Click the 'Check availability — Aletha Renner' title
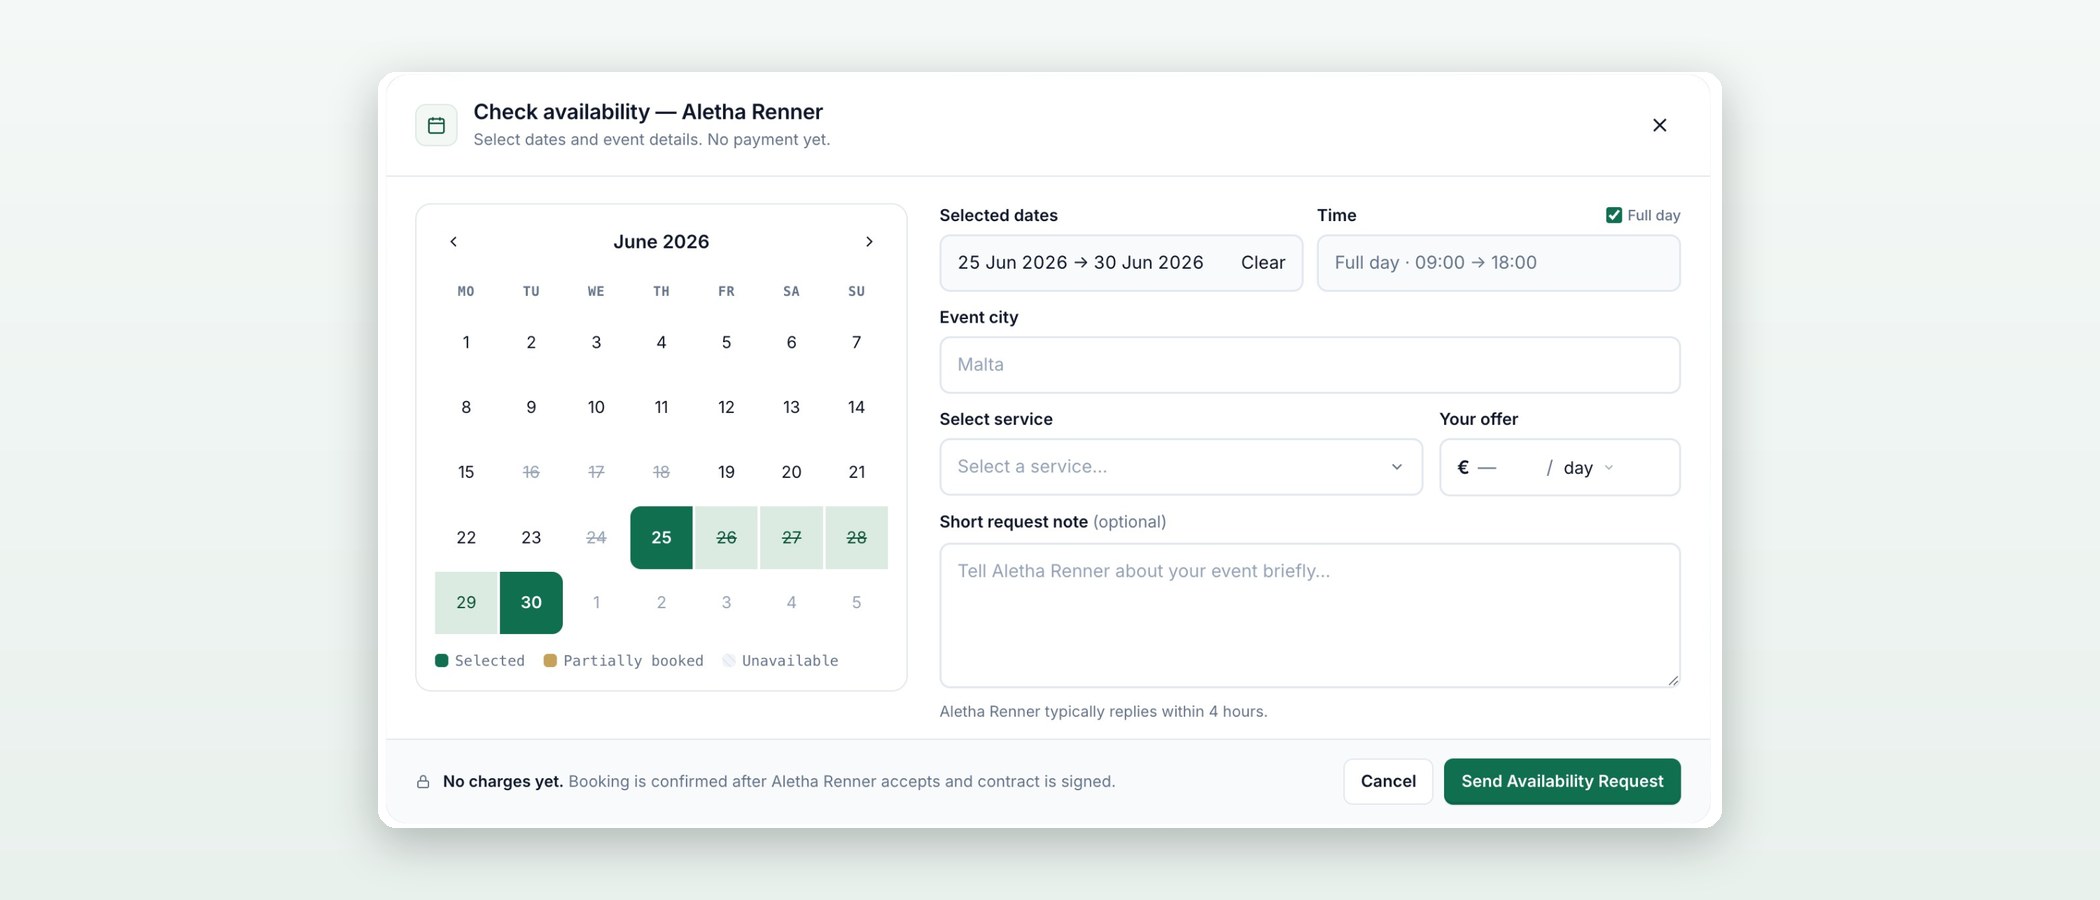The height and width of the screenshot is (900, 2100). 648,112
